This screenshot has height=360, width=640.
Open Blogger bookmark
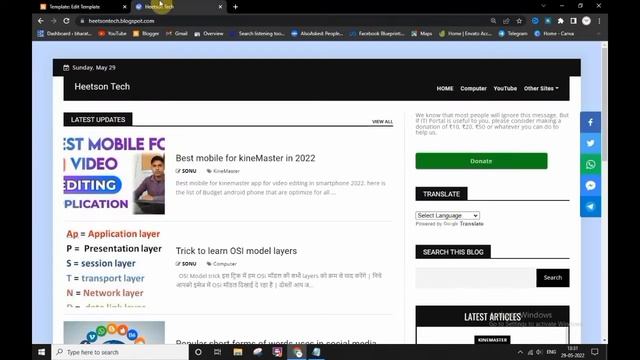pyautogui.click(x=146, y=33)
